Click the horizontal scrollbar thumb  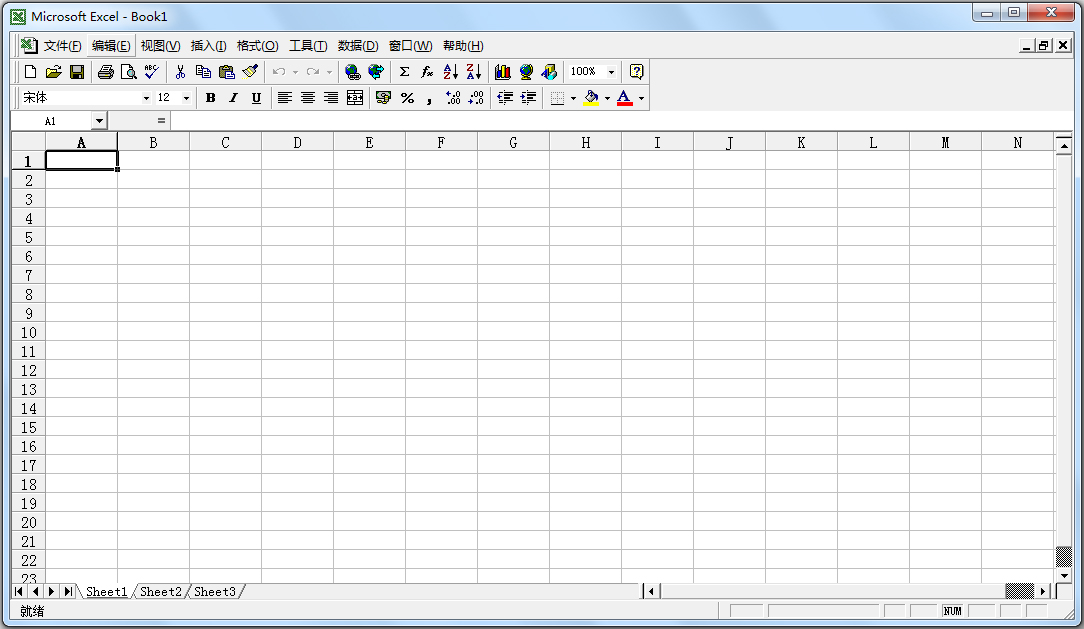[1019, 591]
